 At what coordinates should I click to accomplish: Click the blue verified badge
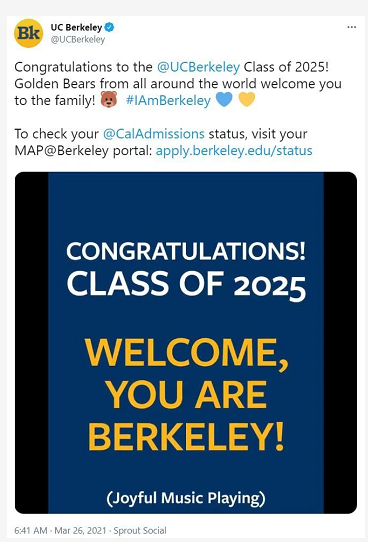point(110,27)
